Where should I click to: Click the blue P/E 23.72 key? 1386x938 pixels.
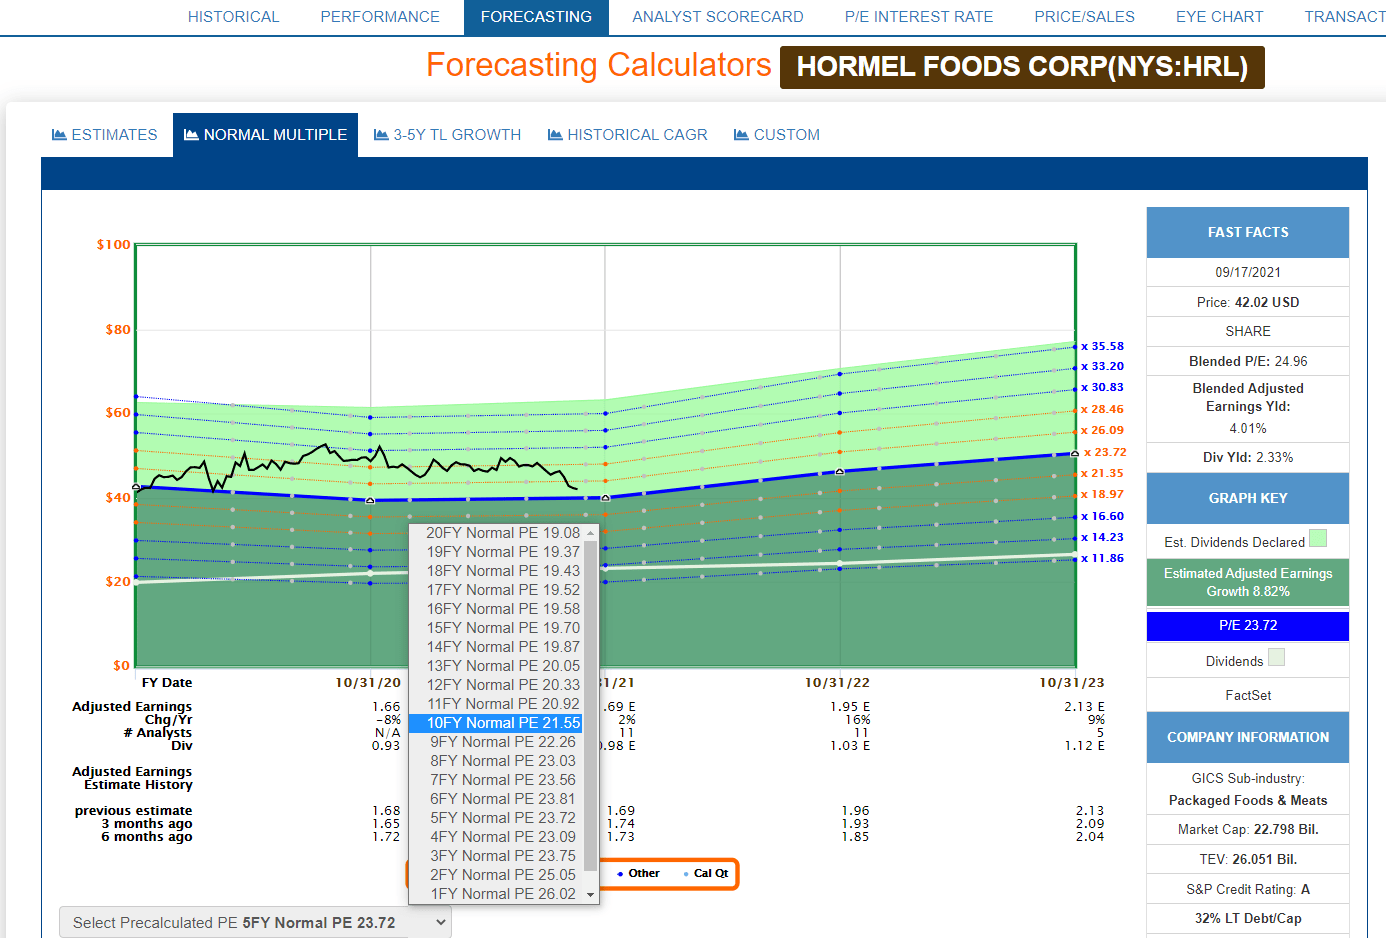click(1248, 626)
